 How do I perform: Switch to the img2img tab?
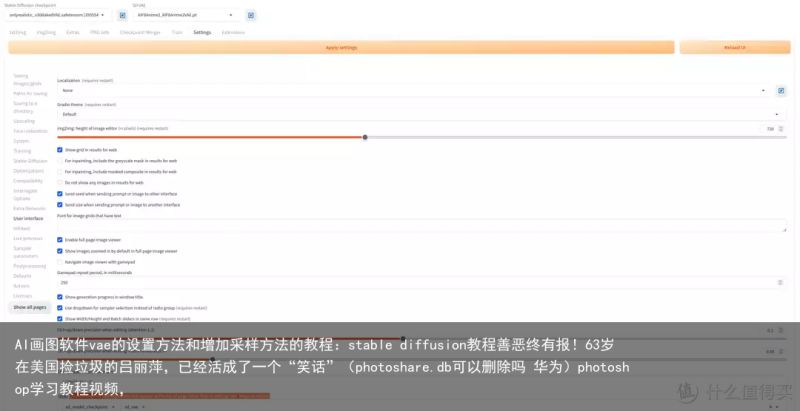tap(46, 32)
